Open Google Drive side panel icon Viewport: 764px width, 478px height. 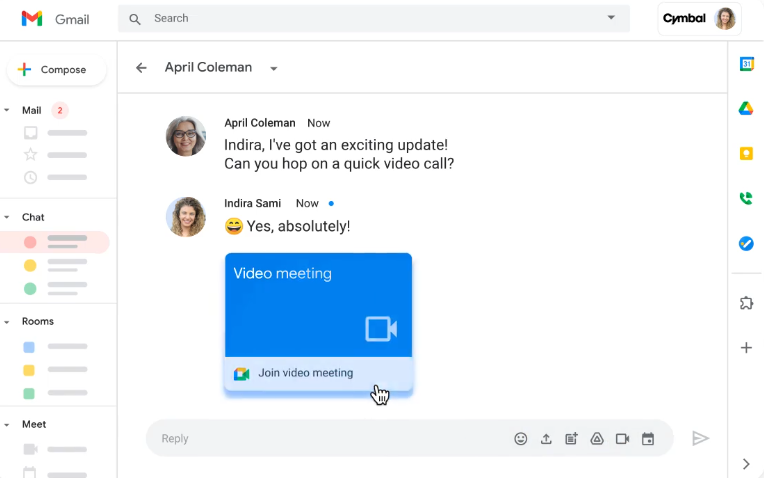click(x=746, y=108)
